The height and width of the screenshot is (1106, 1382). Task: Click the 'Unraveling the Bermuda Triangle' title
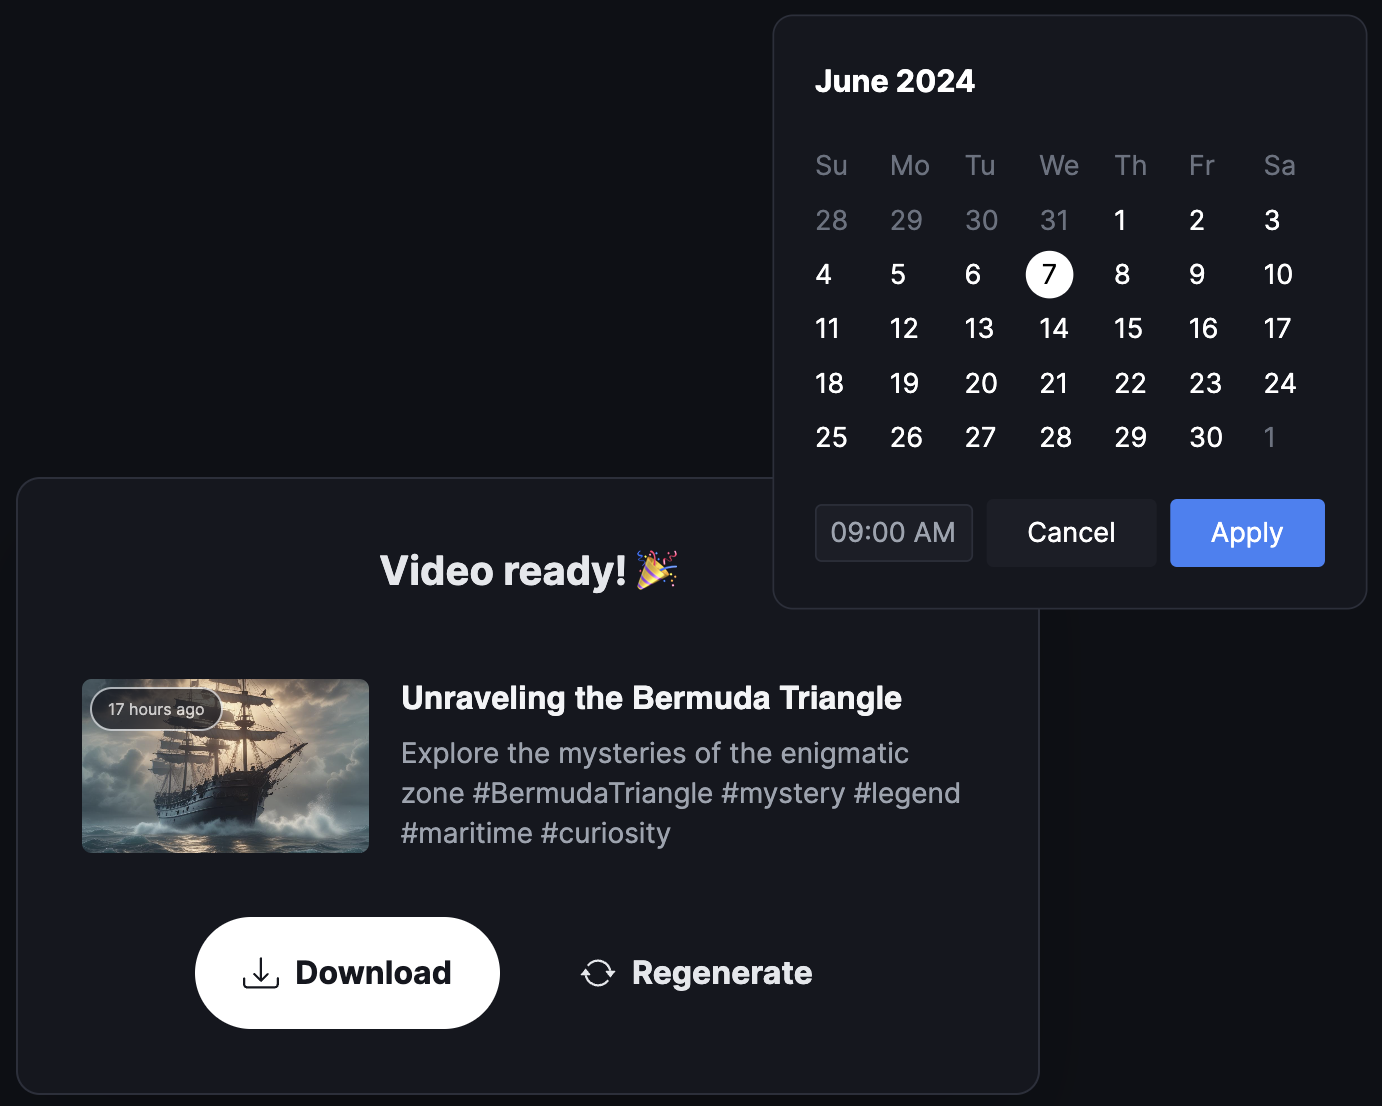[651, 698]
